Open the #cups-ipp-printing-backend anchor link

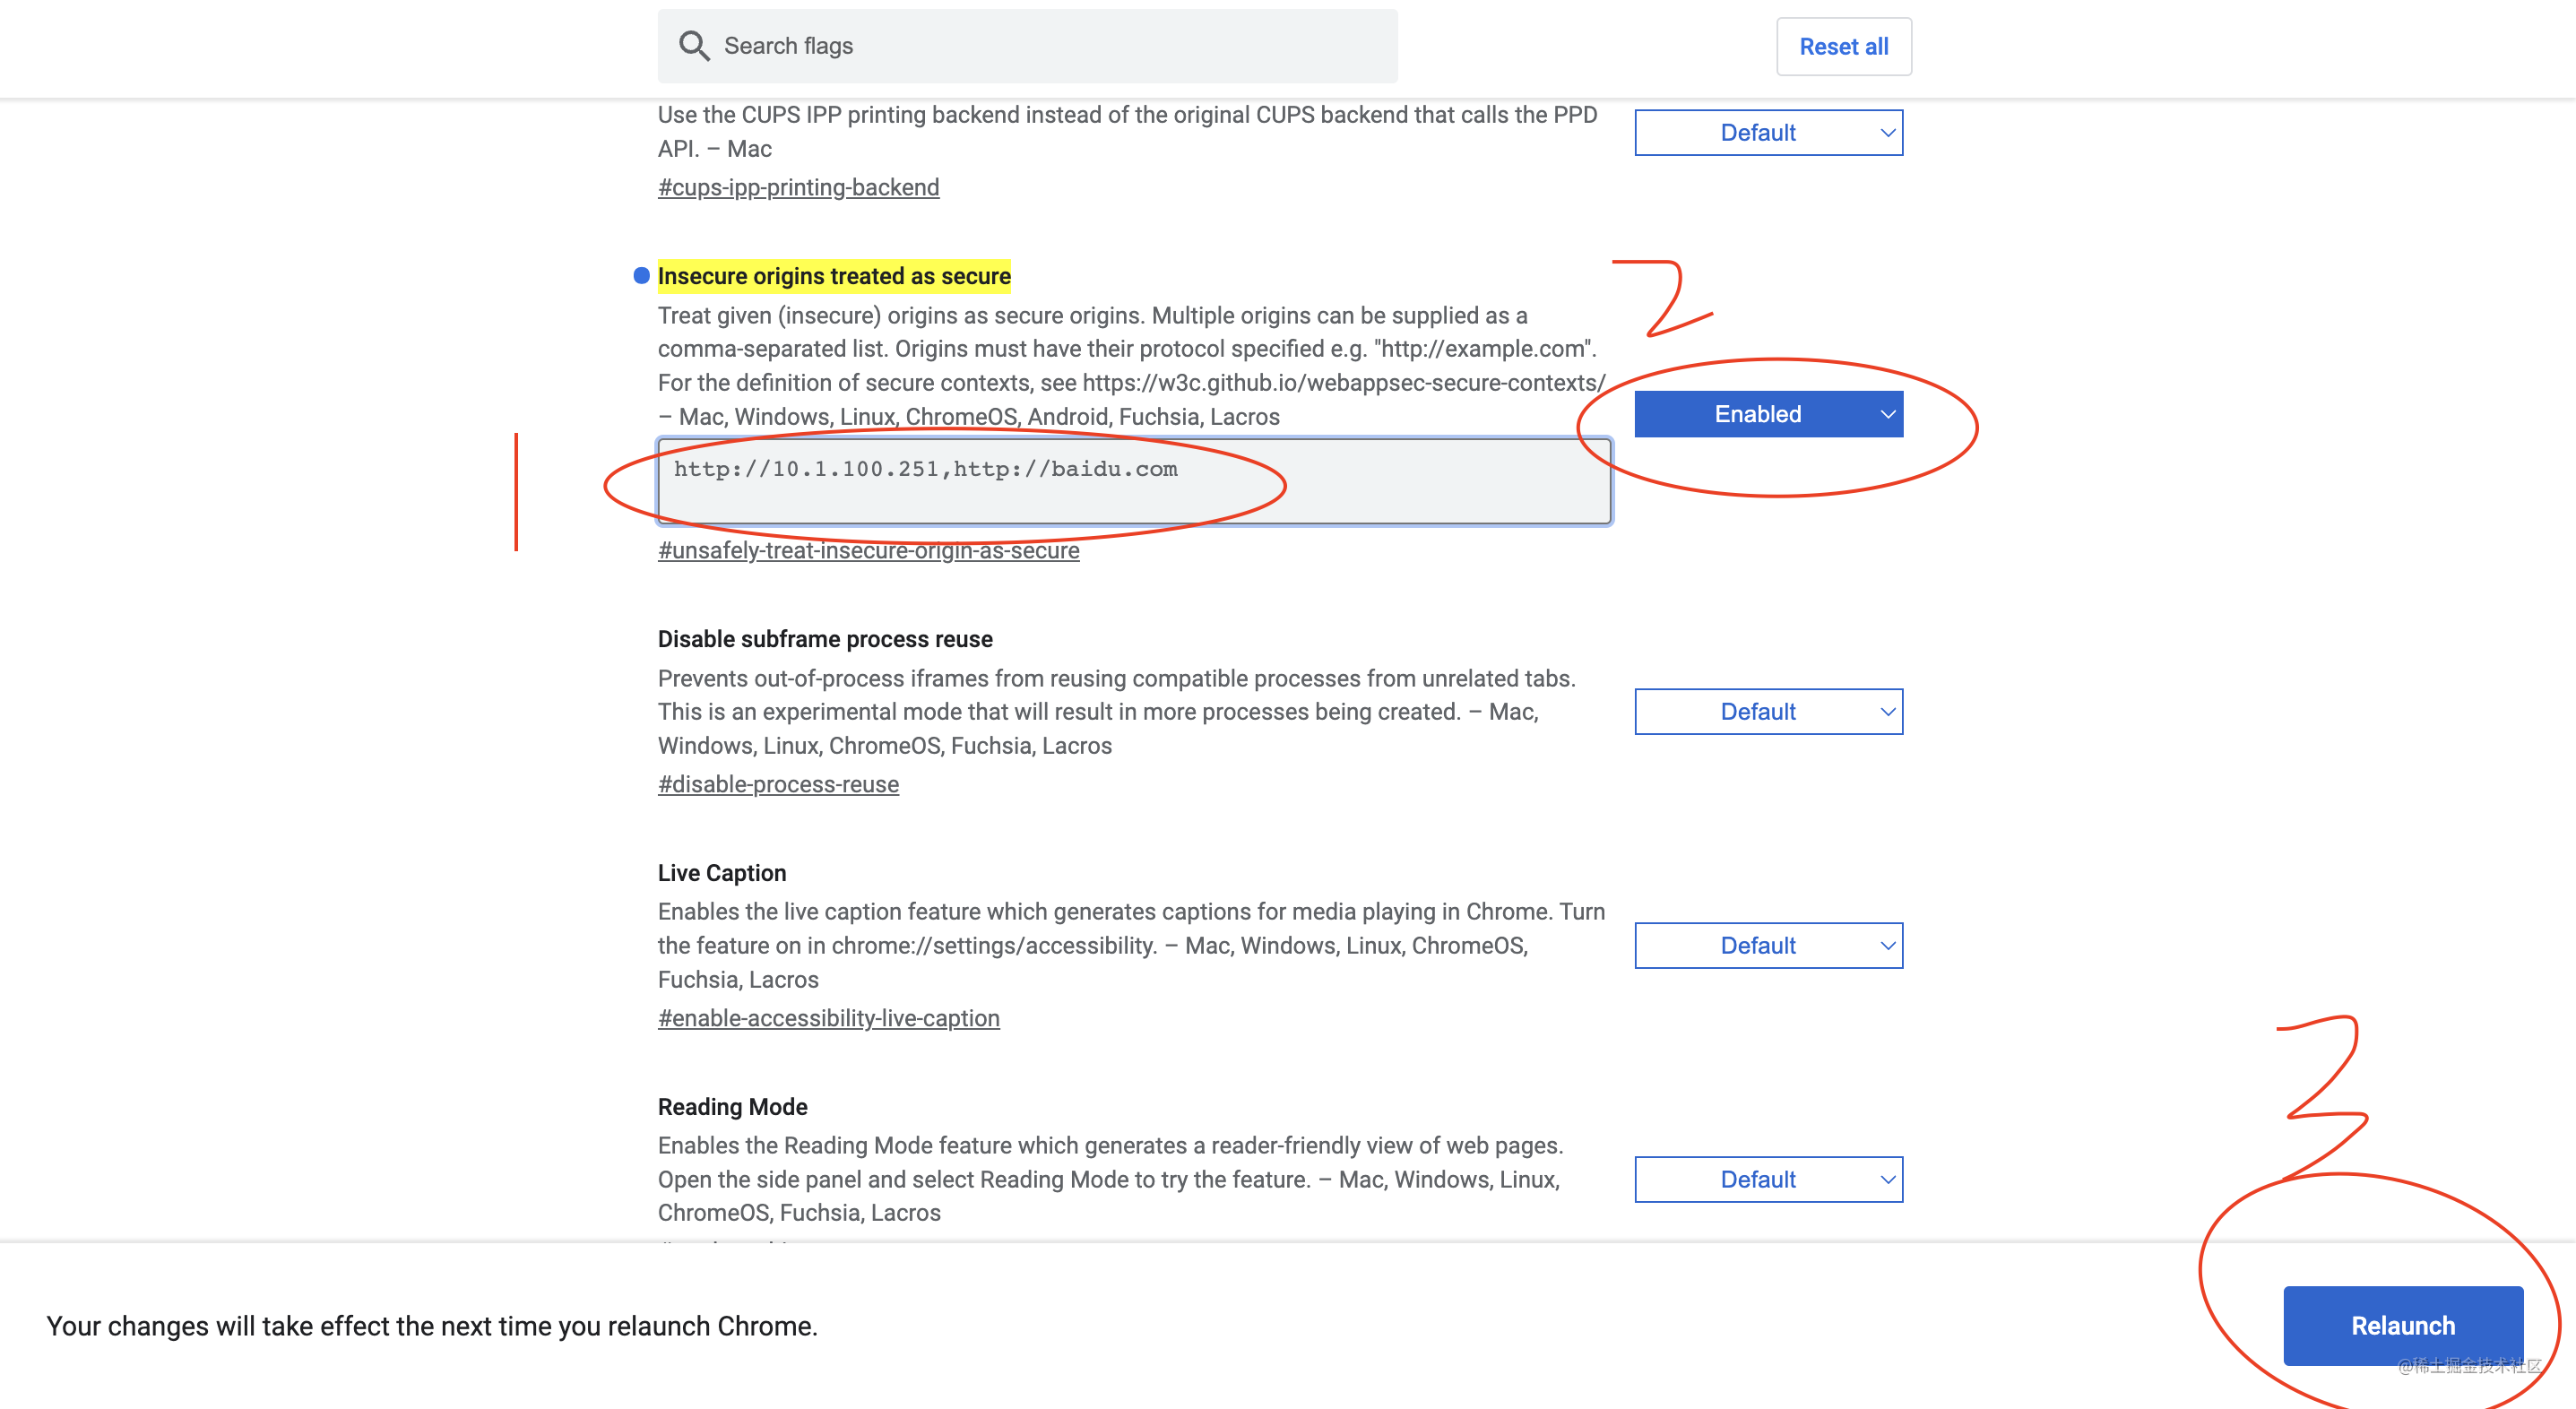(x=798, y=187)
